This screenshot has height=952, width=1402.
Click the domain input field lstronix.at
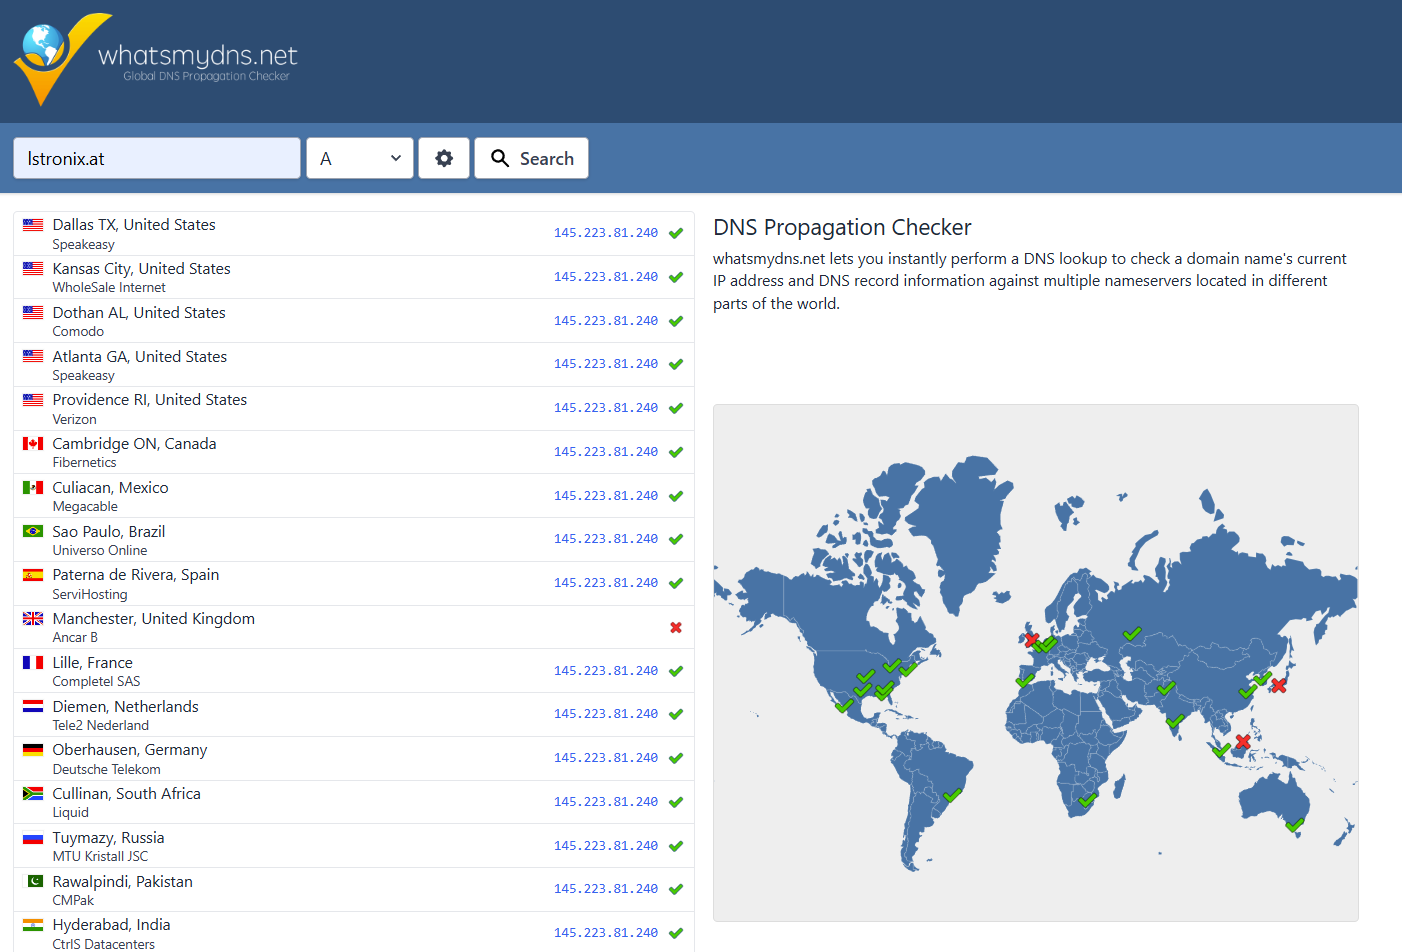(x=157, y=158)
